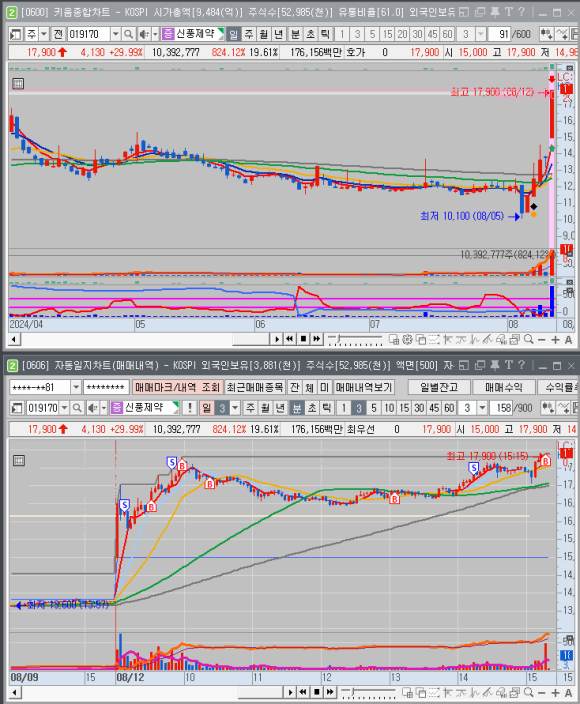The height and width of the screenshot is (704, 580).
Task: Click the 일별잔고 button
Action: [x=439, y=387]
